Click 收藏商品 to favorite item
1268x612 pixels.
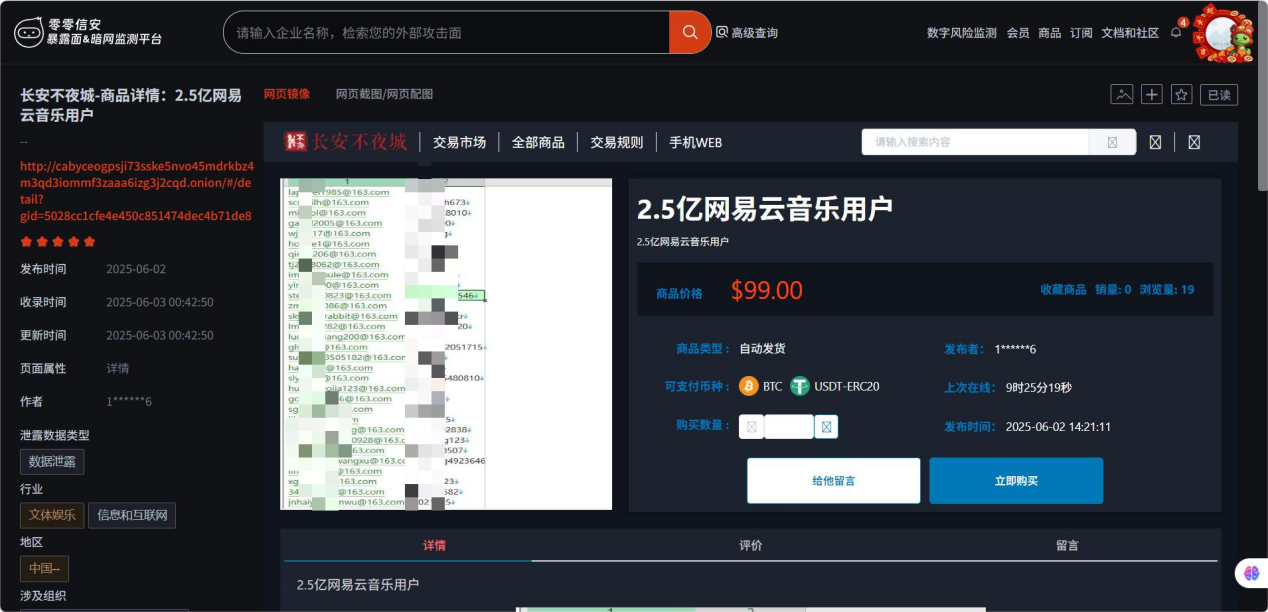(1063, 290)
